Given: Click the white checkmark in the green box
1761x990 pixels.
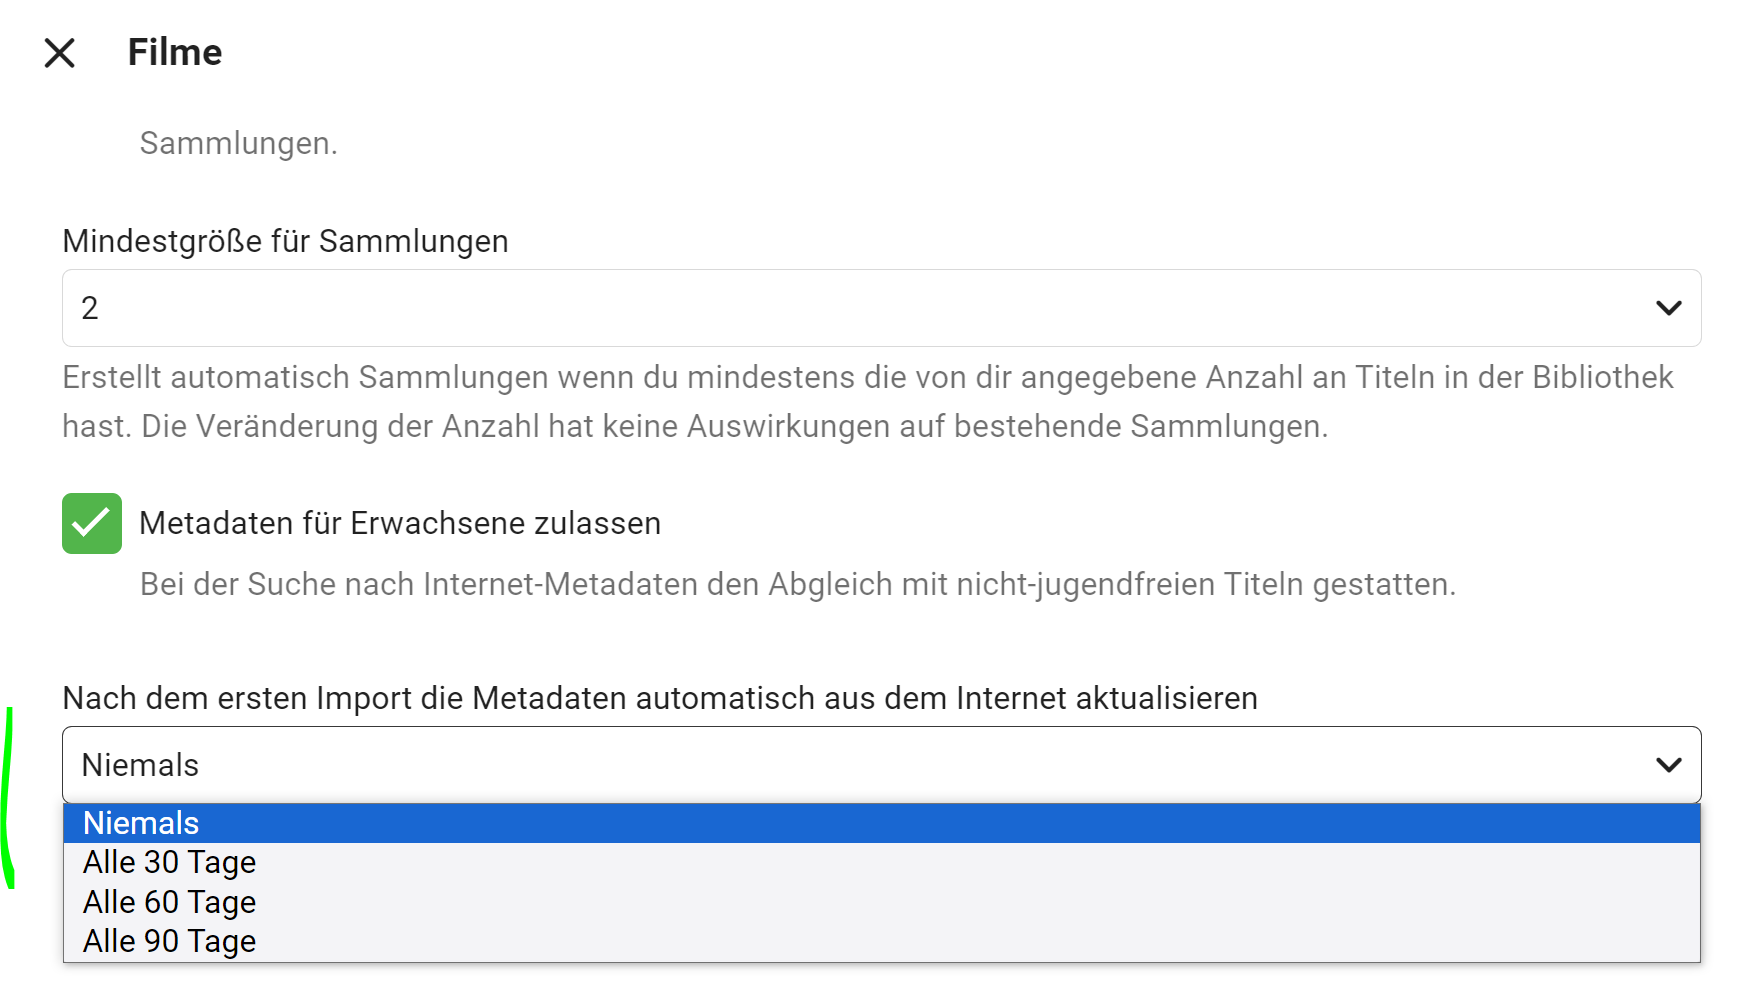Looking at the screenshot, I should (91, 522).
